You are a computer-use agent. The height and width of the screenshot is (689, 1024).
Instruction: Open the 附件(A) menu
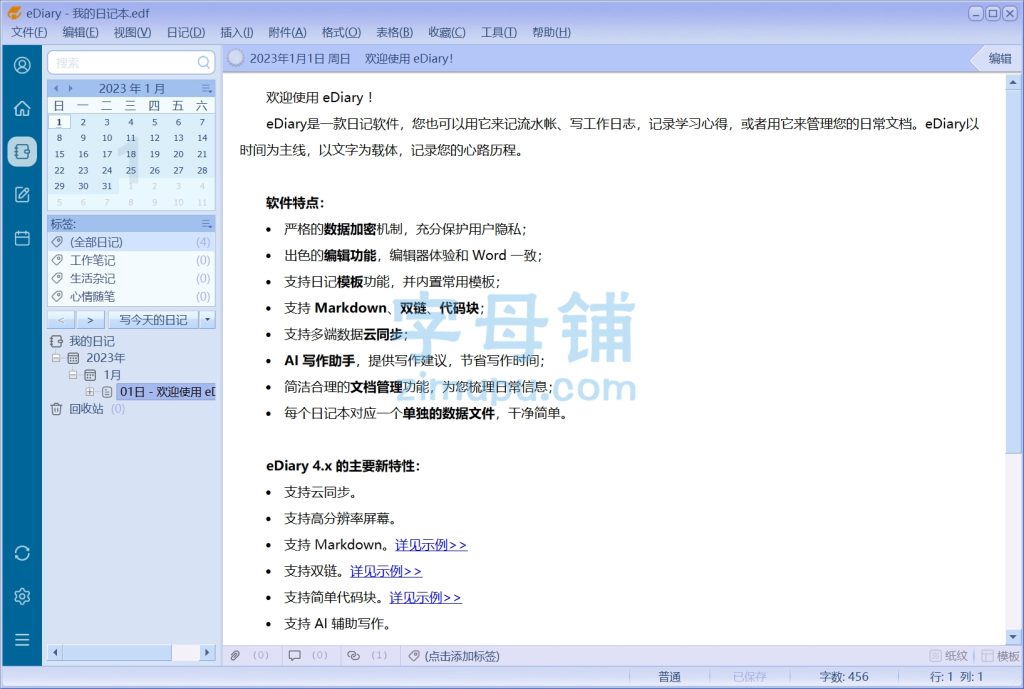coord(287,32)
